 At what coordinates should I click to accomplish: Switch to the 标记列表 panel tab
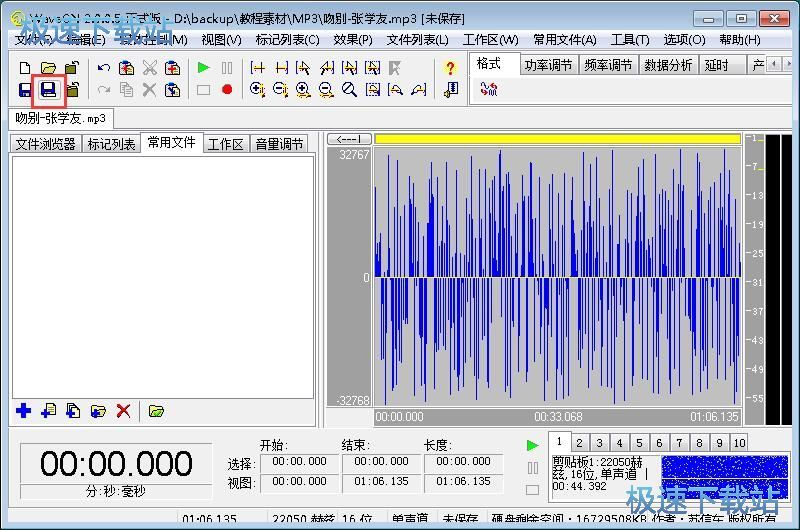pos(111,144)
